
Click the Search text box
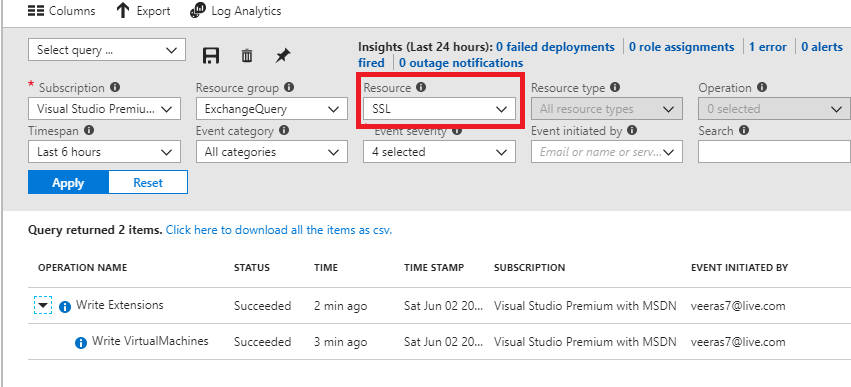point(774,152)
